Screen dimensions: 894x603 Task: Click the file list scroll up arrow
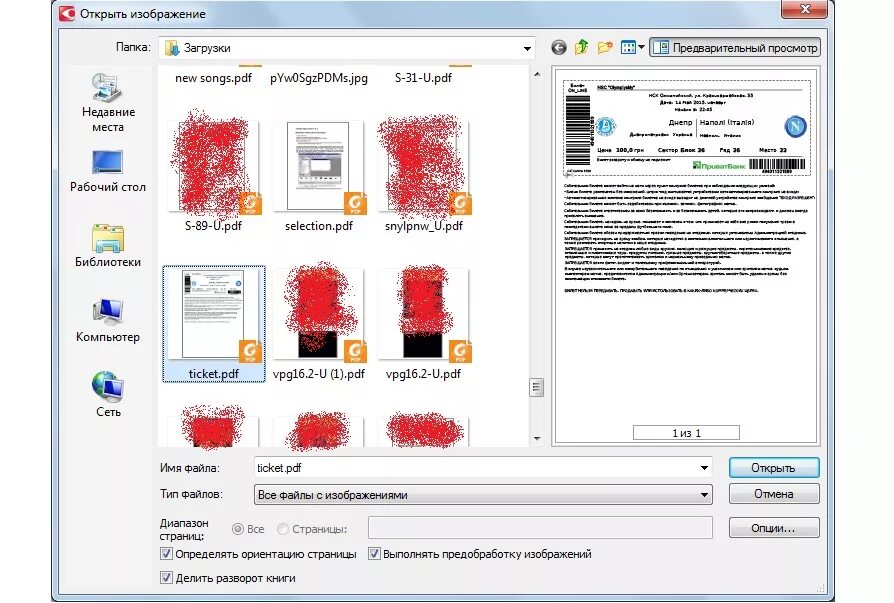(537, 75)
